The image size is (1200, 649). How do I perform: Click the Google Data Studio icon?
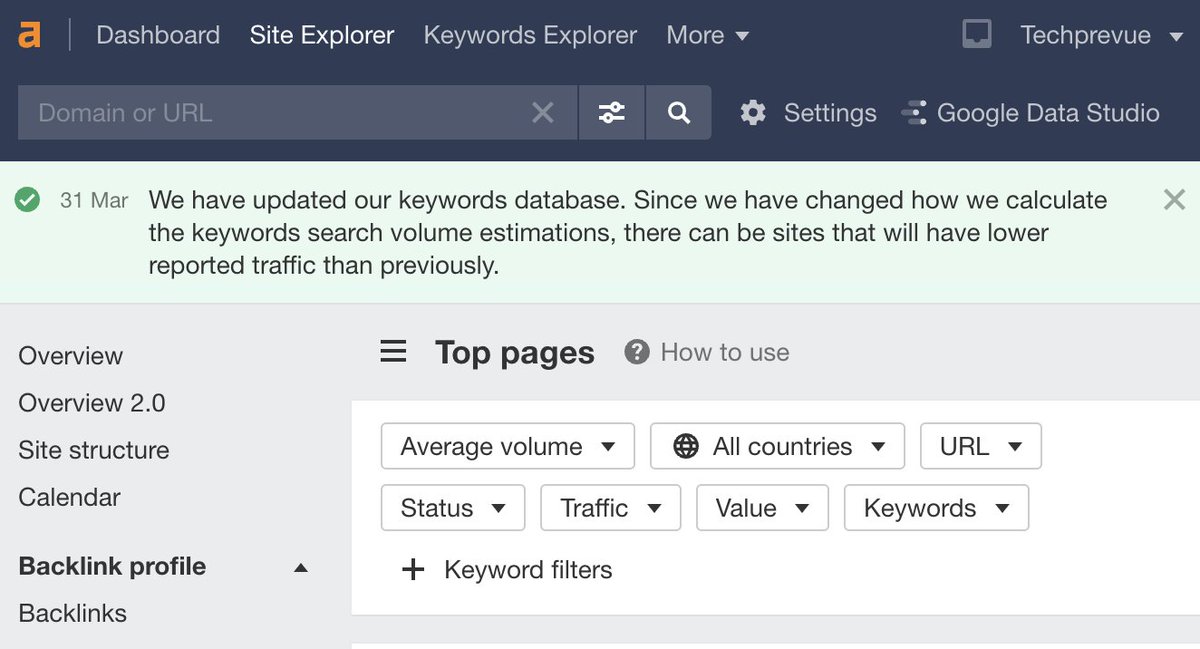tap(914, 113)
